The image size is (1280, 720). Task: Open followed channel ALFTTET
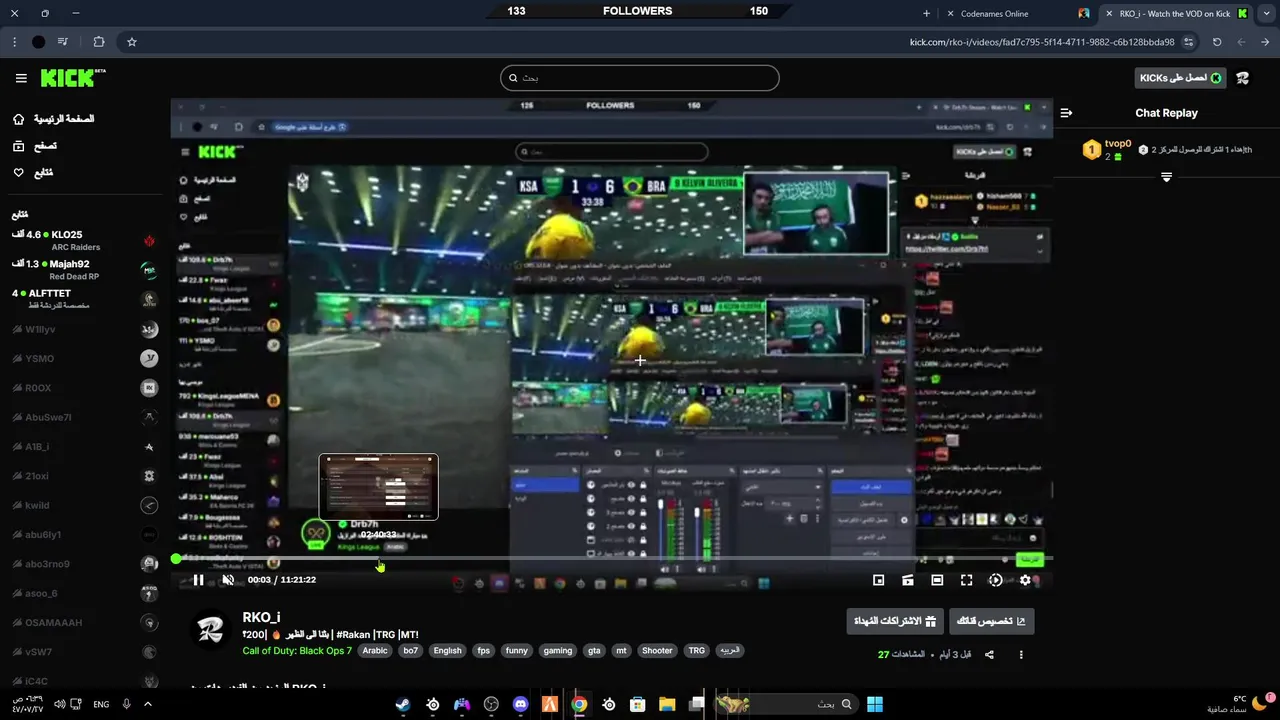click(83, 299)
